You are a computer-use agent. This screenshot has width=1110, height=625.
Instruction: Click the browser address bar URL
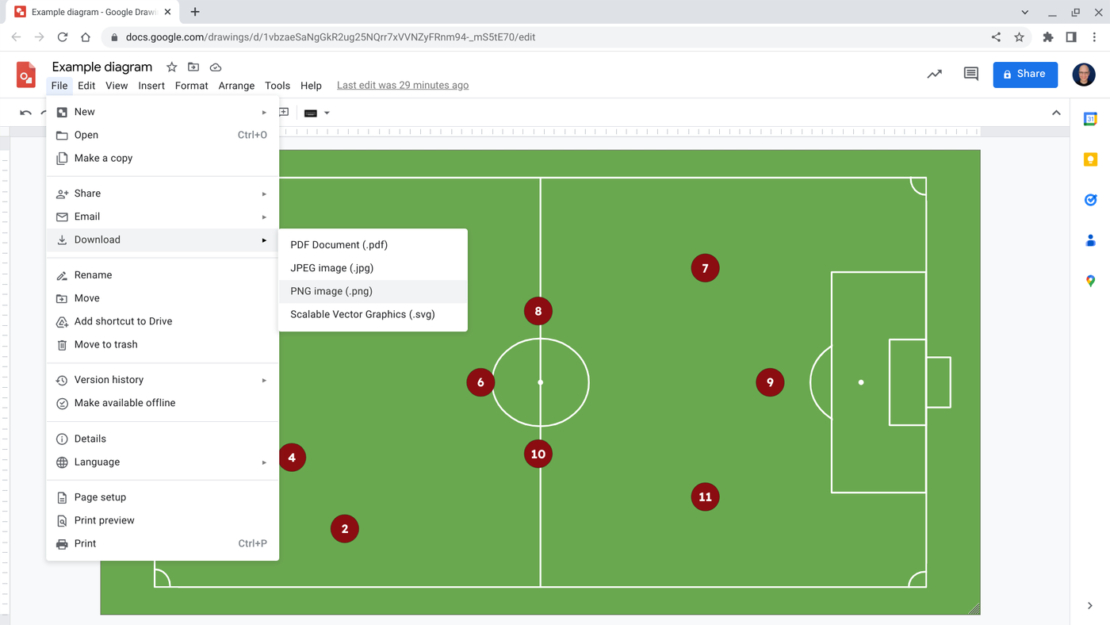[x=330, y=37]
